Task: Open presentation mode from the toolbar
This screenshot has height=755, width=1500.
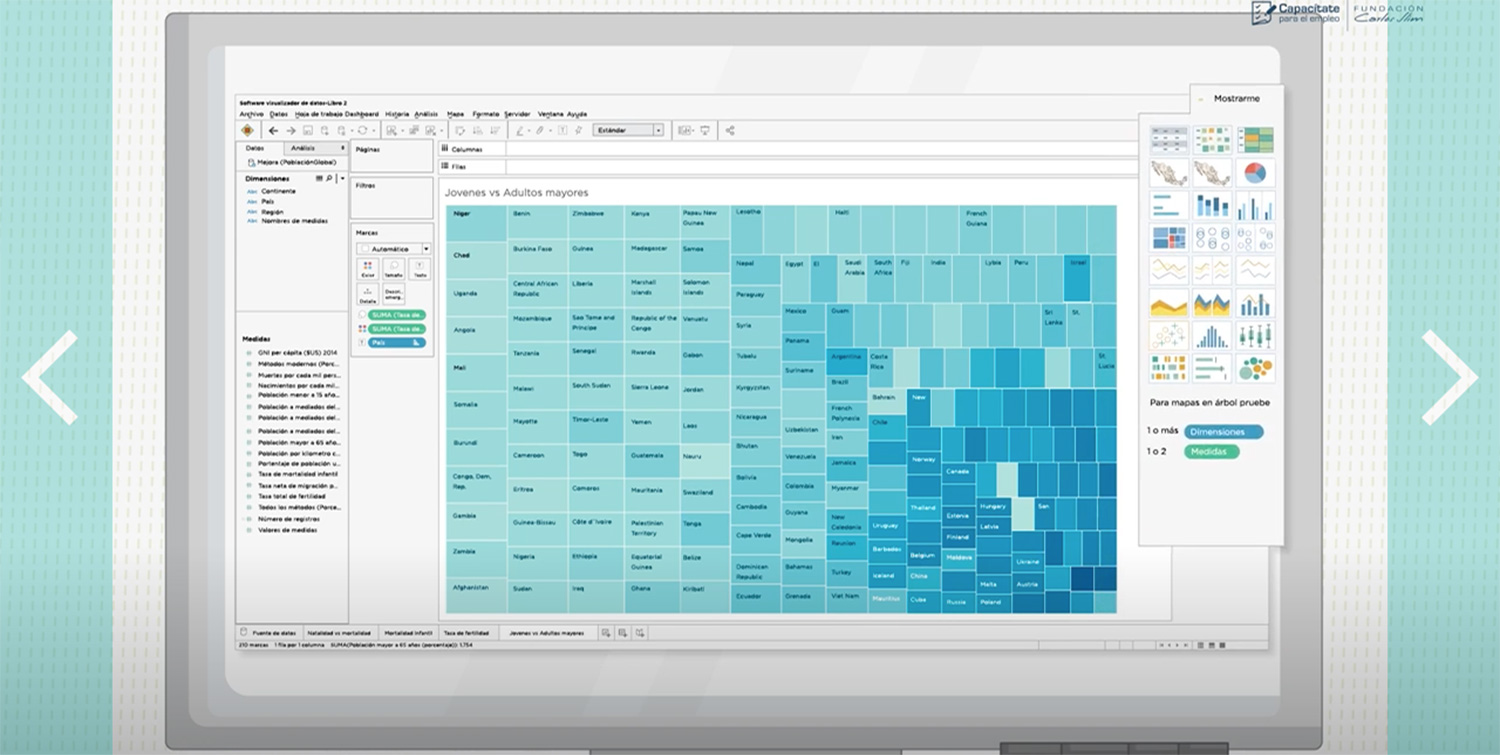Action: pos(705,131)
